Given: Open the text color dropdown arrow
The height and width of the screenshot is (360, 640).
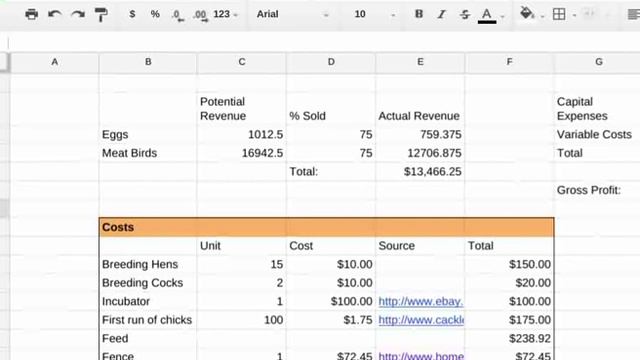Looking at the screenshot, I should [502, 16].
